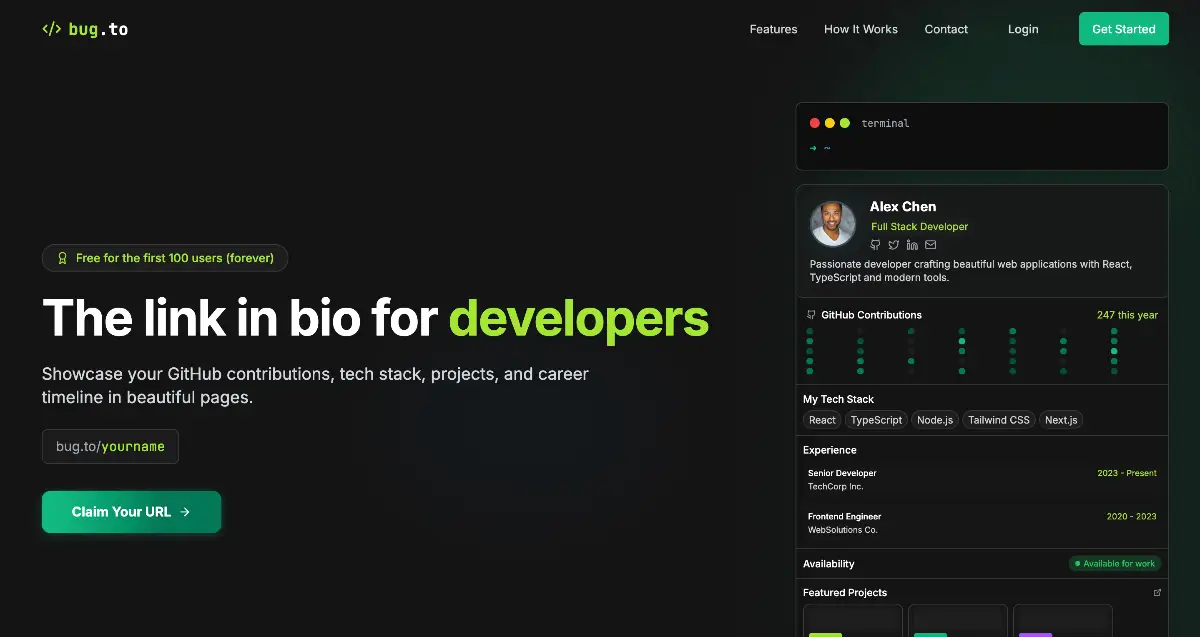Click the 'Alex Chen' name text
1200x637 pixels.
903,207
